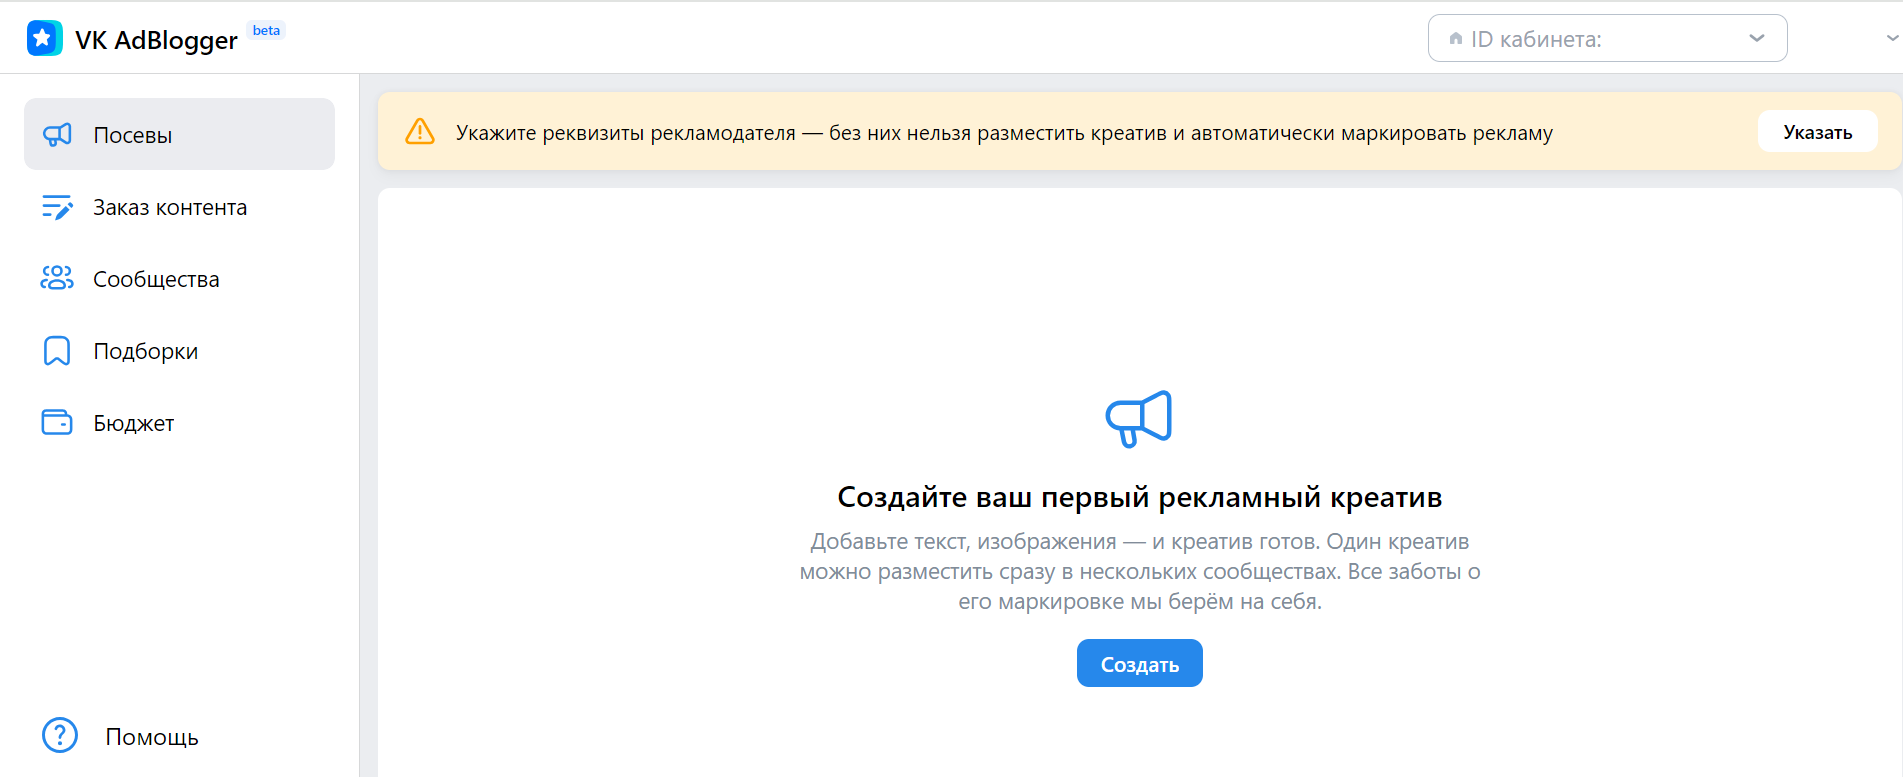Open the Бюджет section
This screenshot has width=1903, height=777.
[x=179, y=423]
